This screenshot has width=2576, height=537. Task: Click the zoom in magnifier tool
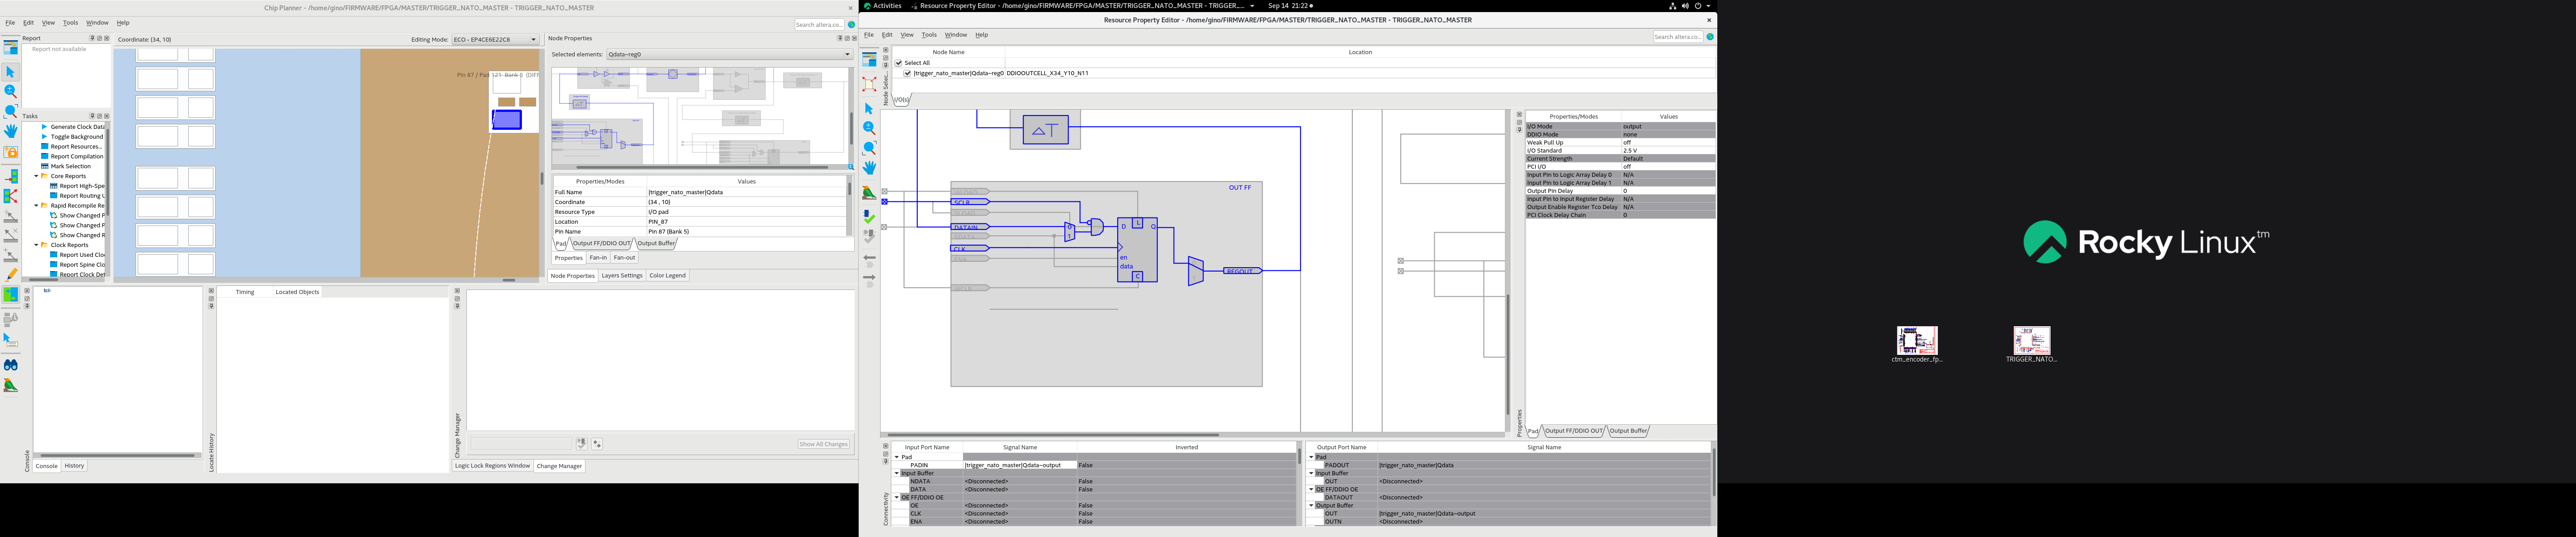click(10, 91)
